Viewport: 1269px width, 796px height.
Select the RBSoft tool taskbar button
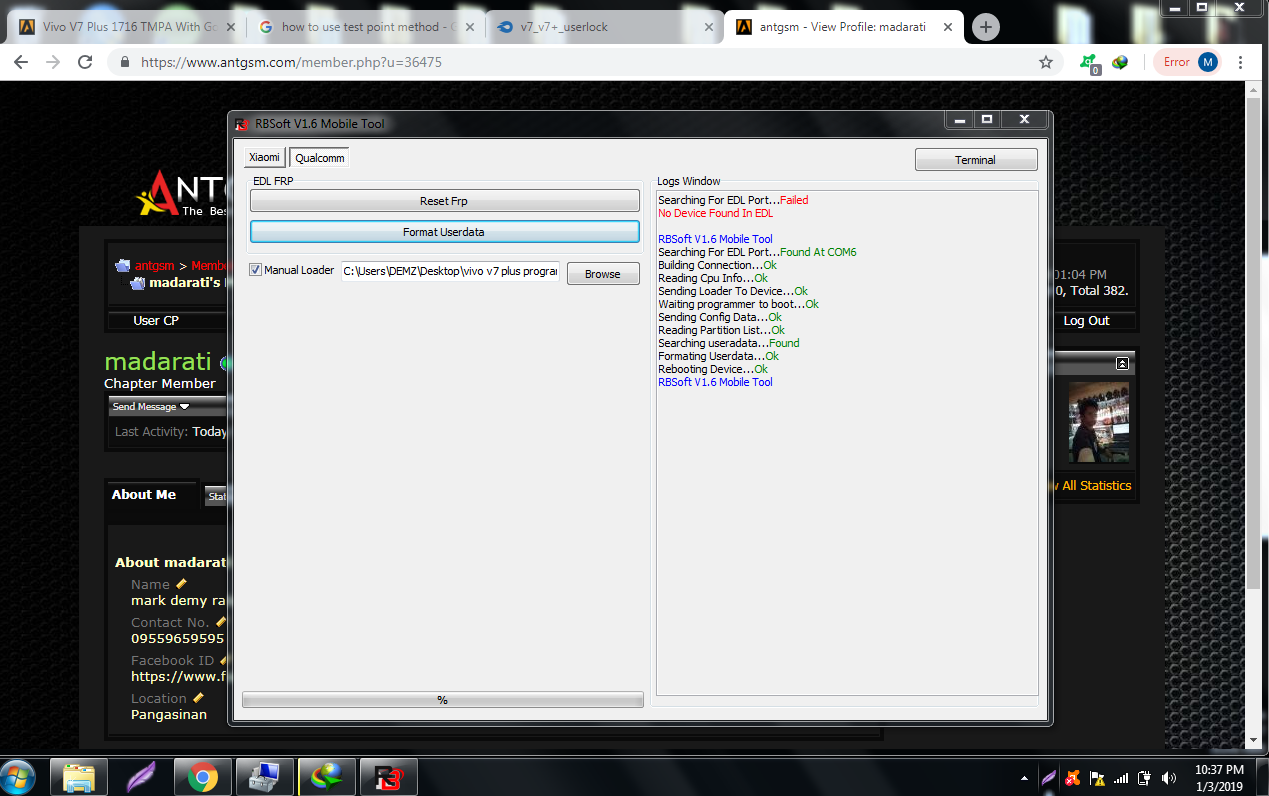388,777
